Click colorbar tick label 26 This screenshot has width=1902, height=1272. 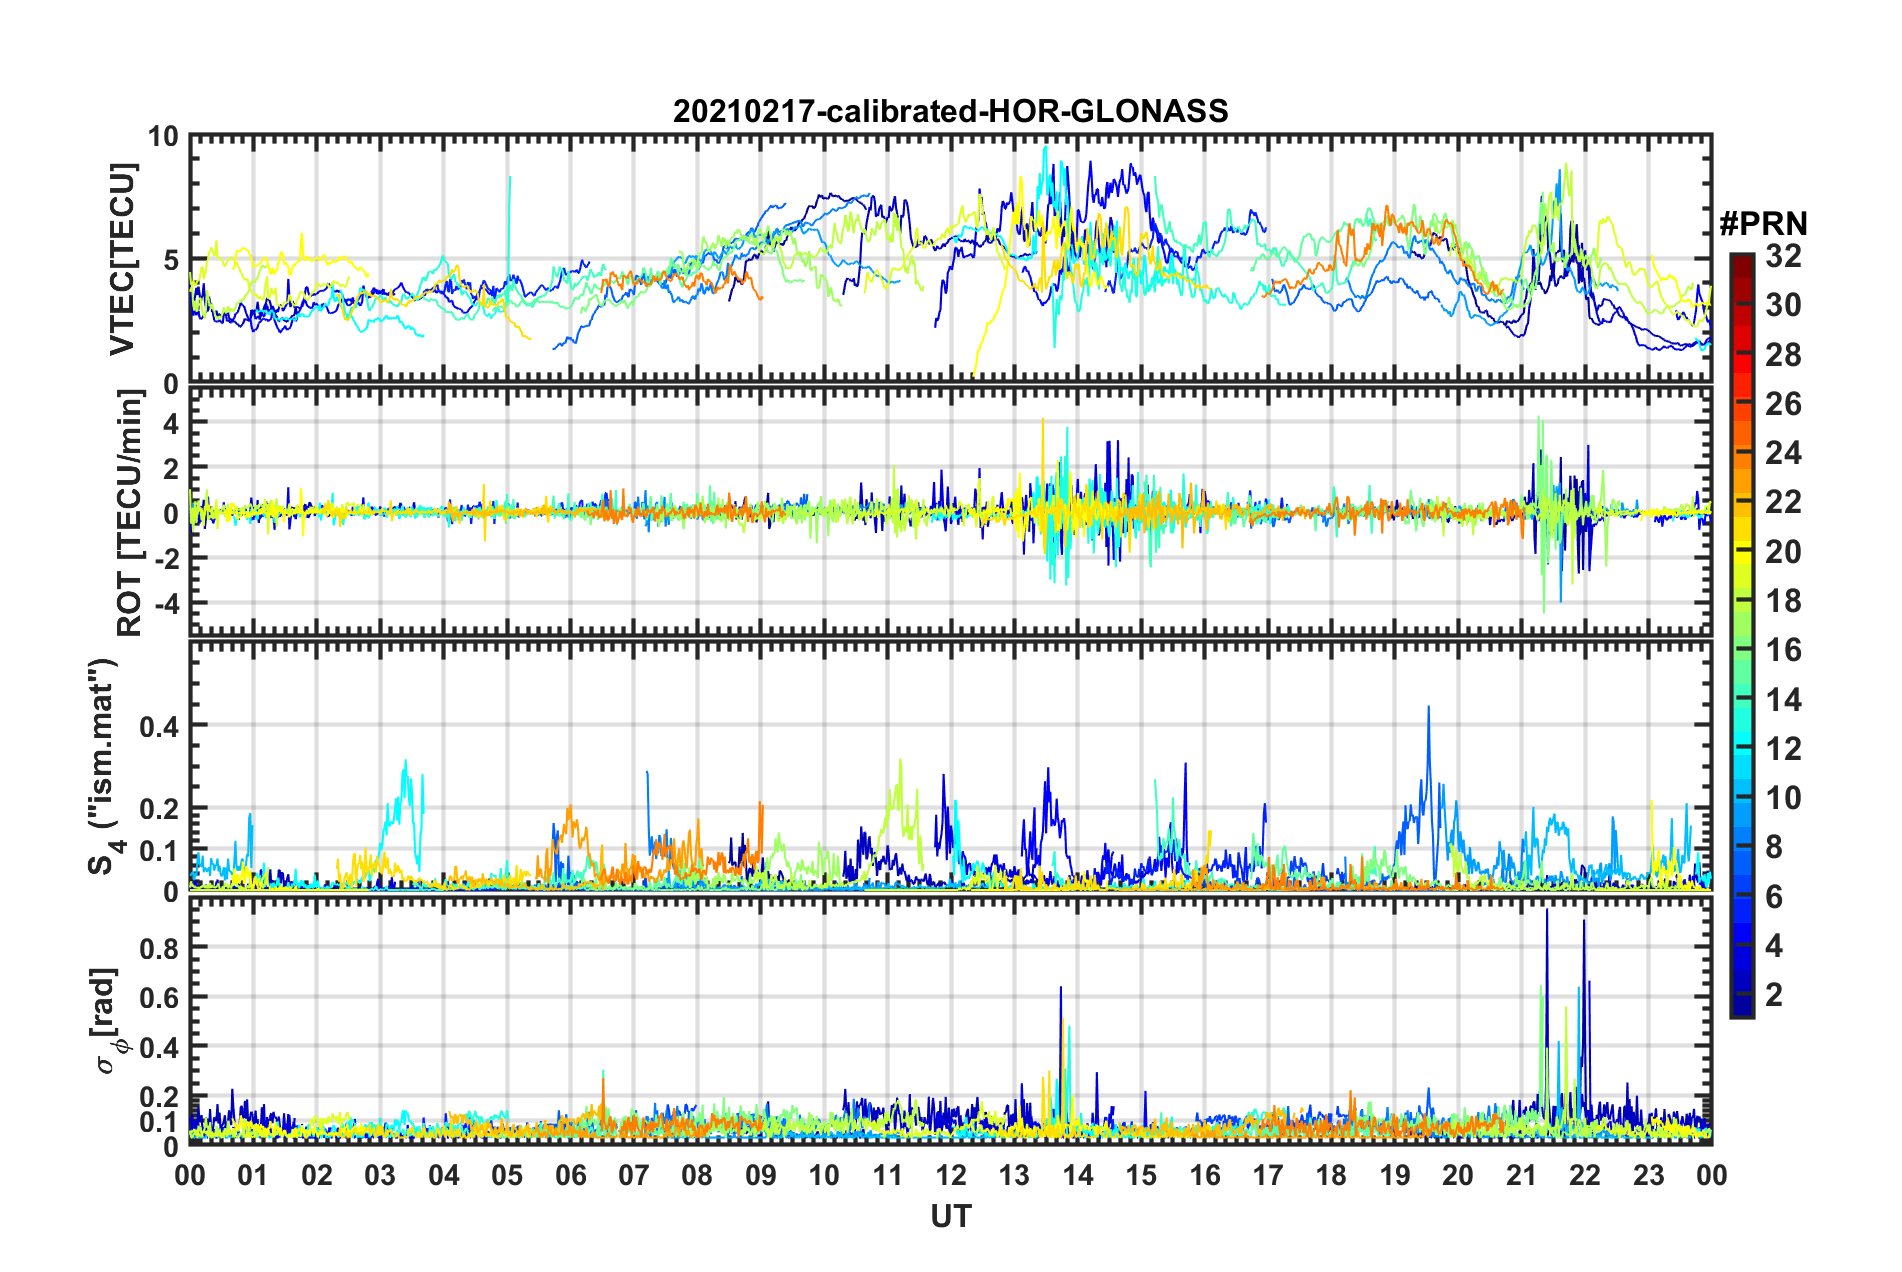coord(1783,403)
